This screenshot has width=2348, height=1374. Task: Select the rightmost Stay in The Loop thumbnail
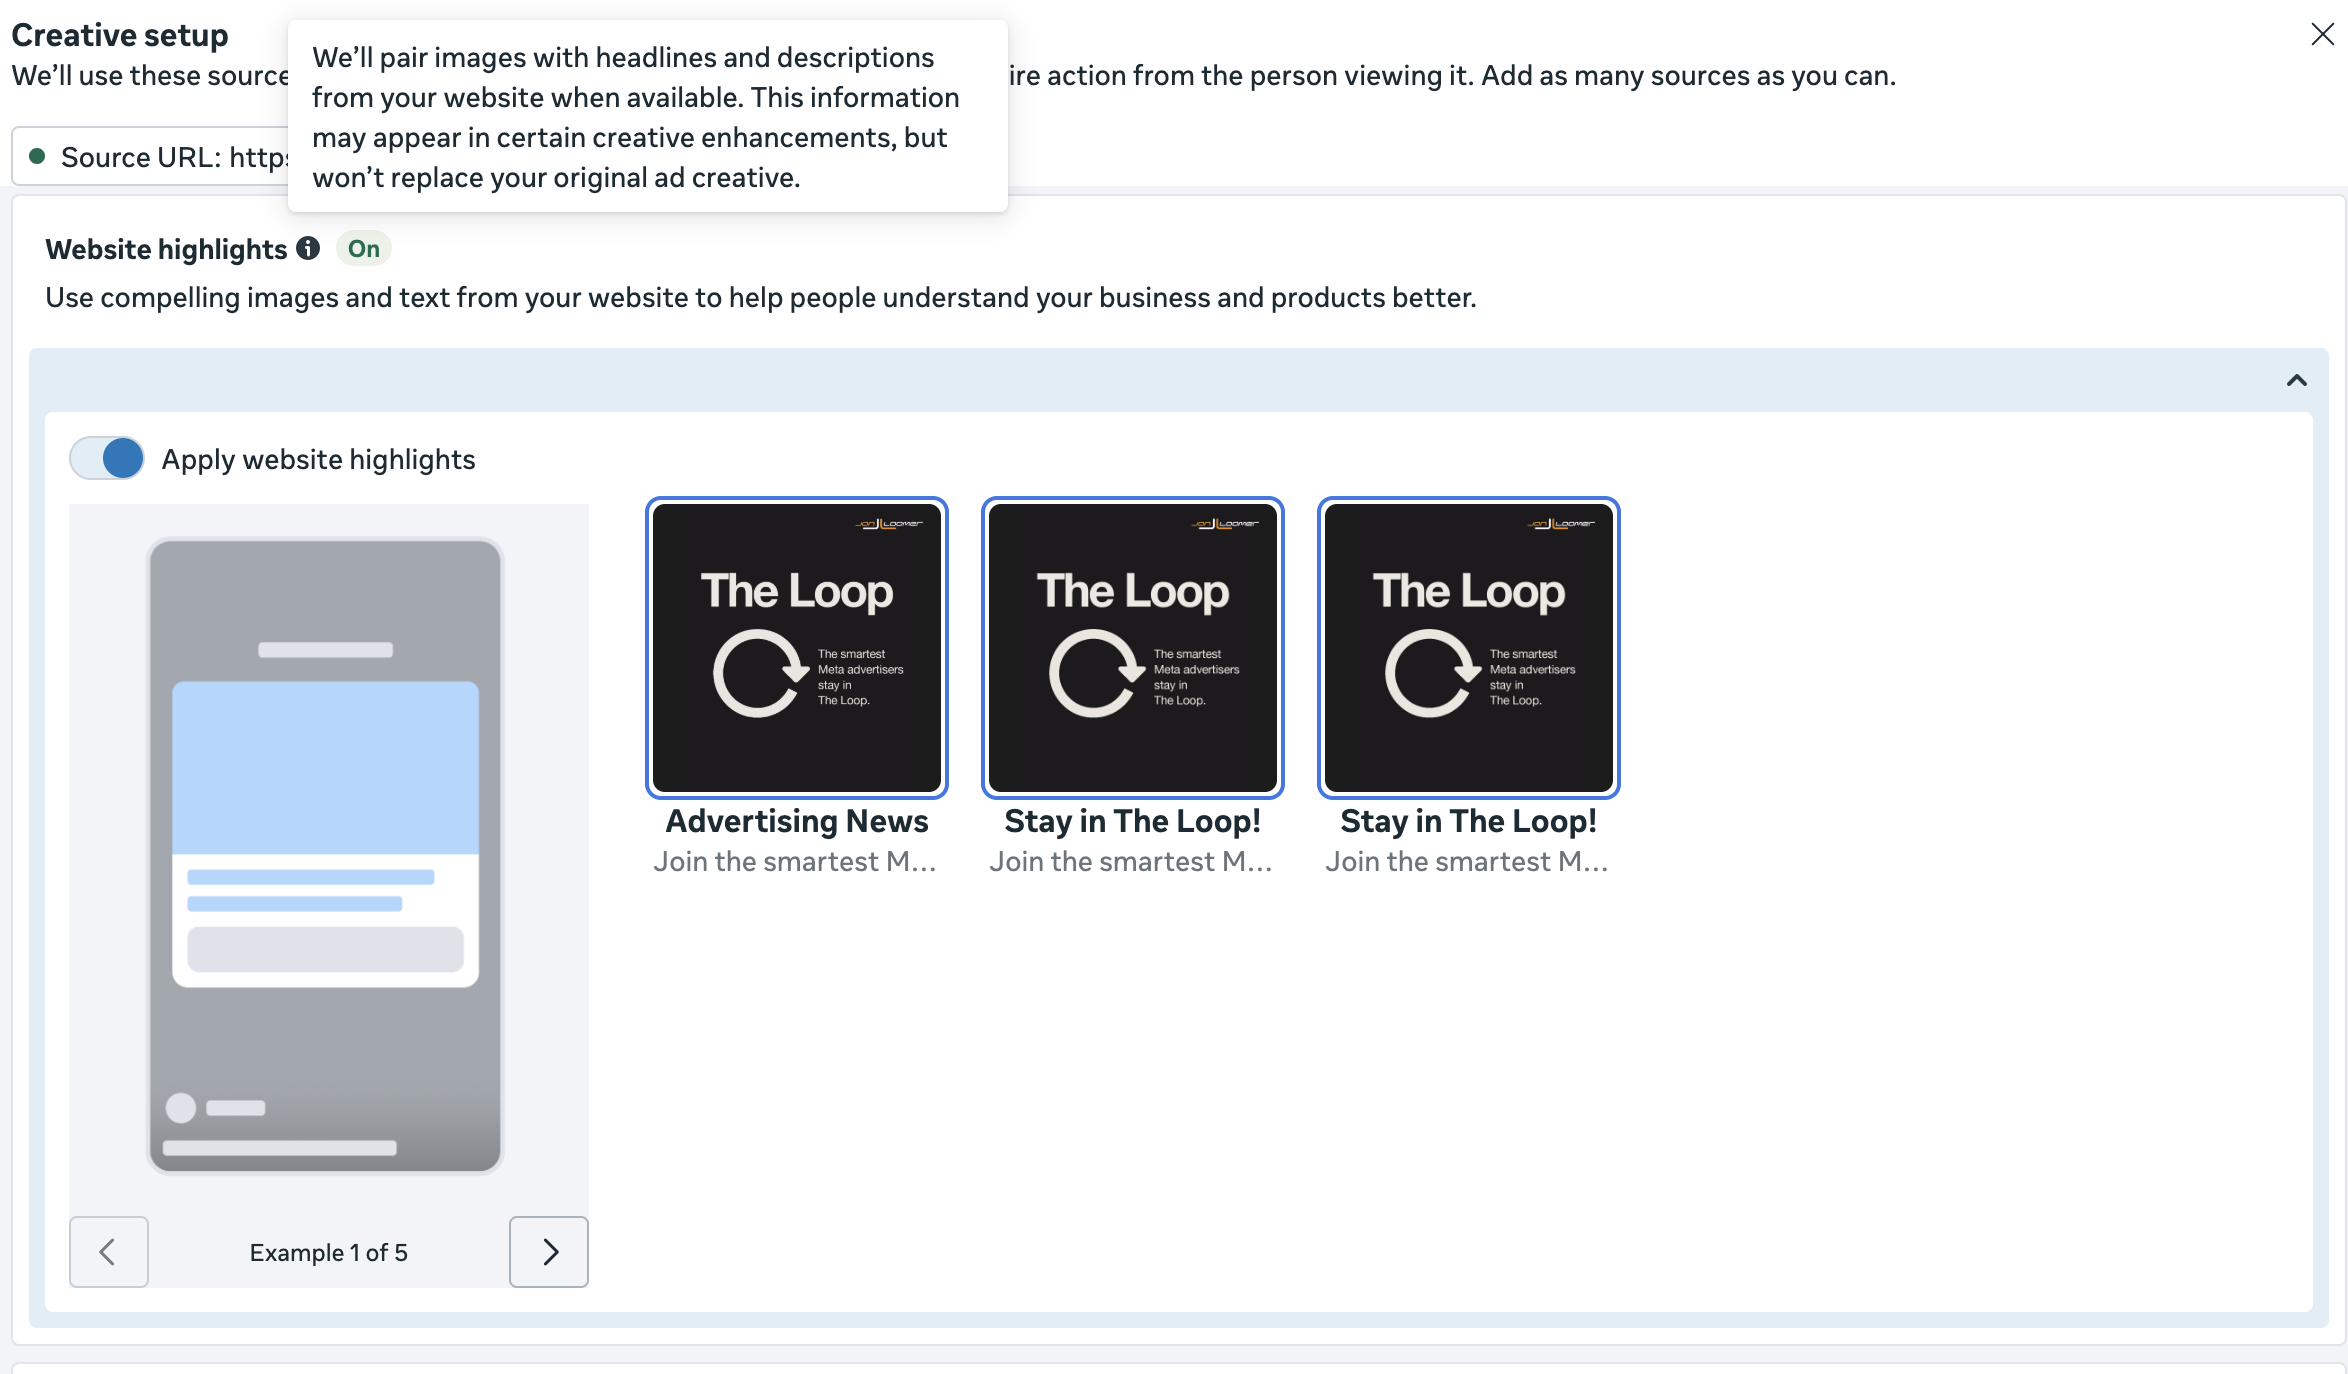pyautogui.click(x=1468, y=648)
